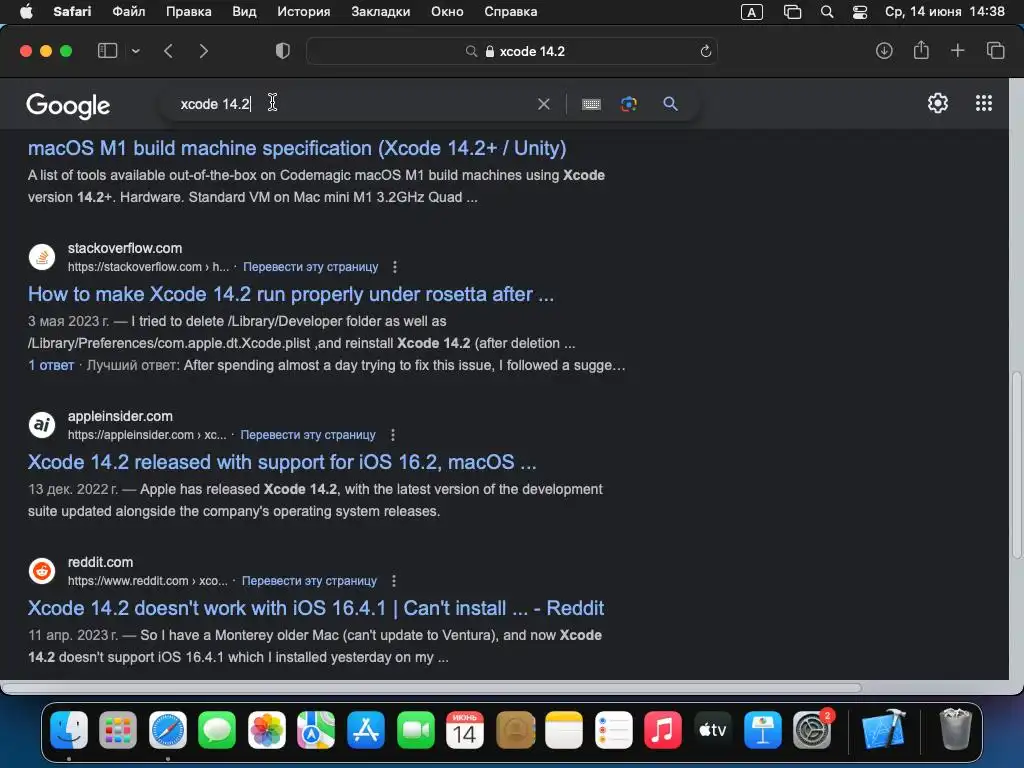The height and width of the screenshot is (768, 1024).
Task: Open Music from the Dock
Action: pos(663,729)
